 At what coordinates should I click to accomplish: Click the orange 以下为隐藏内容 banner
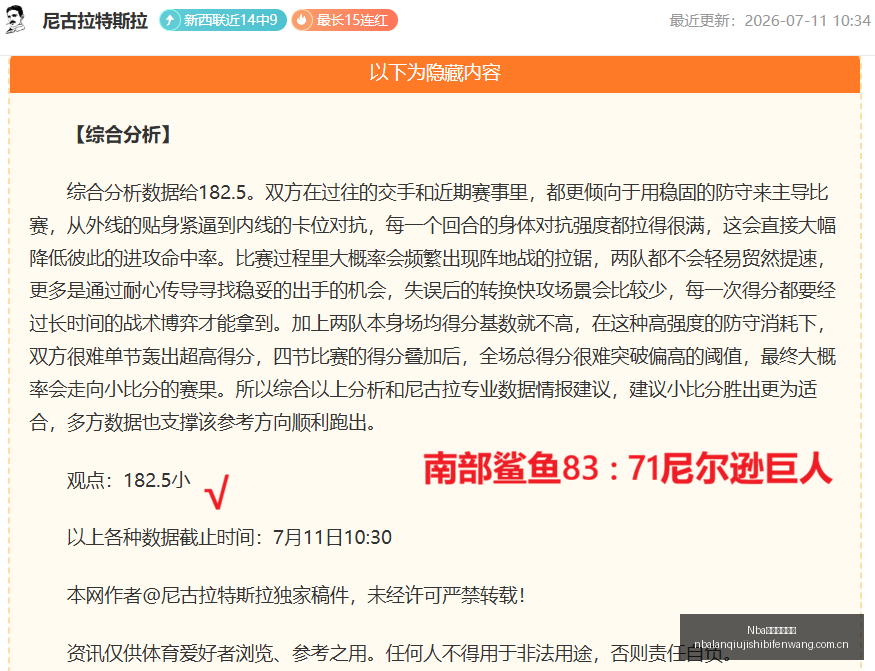(435, 73)
